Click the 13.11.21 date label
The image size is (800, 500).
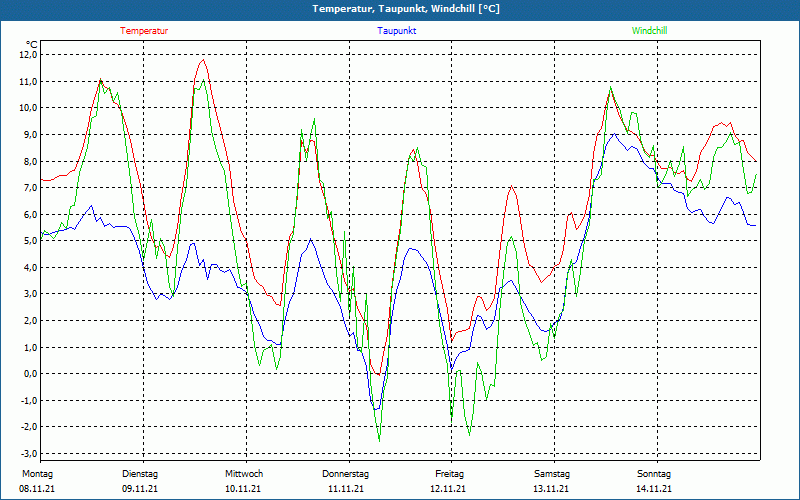(551, 489)
